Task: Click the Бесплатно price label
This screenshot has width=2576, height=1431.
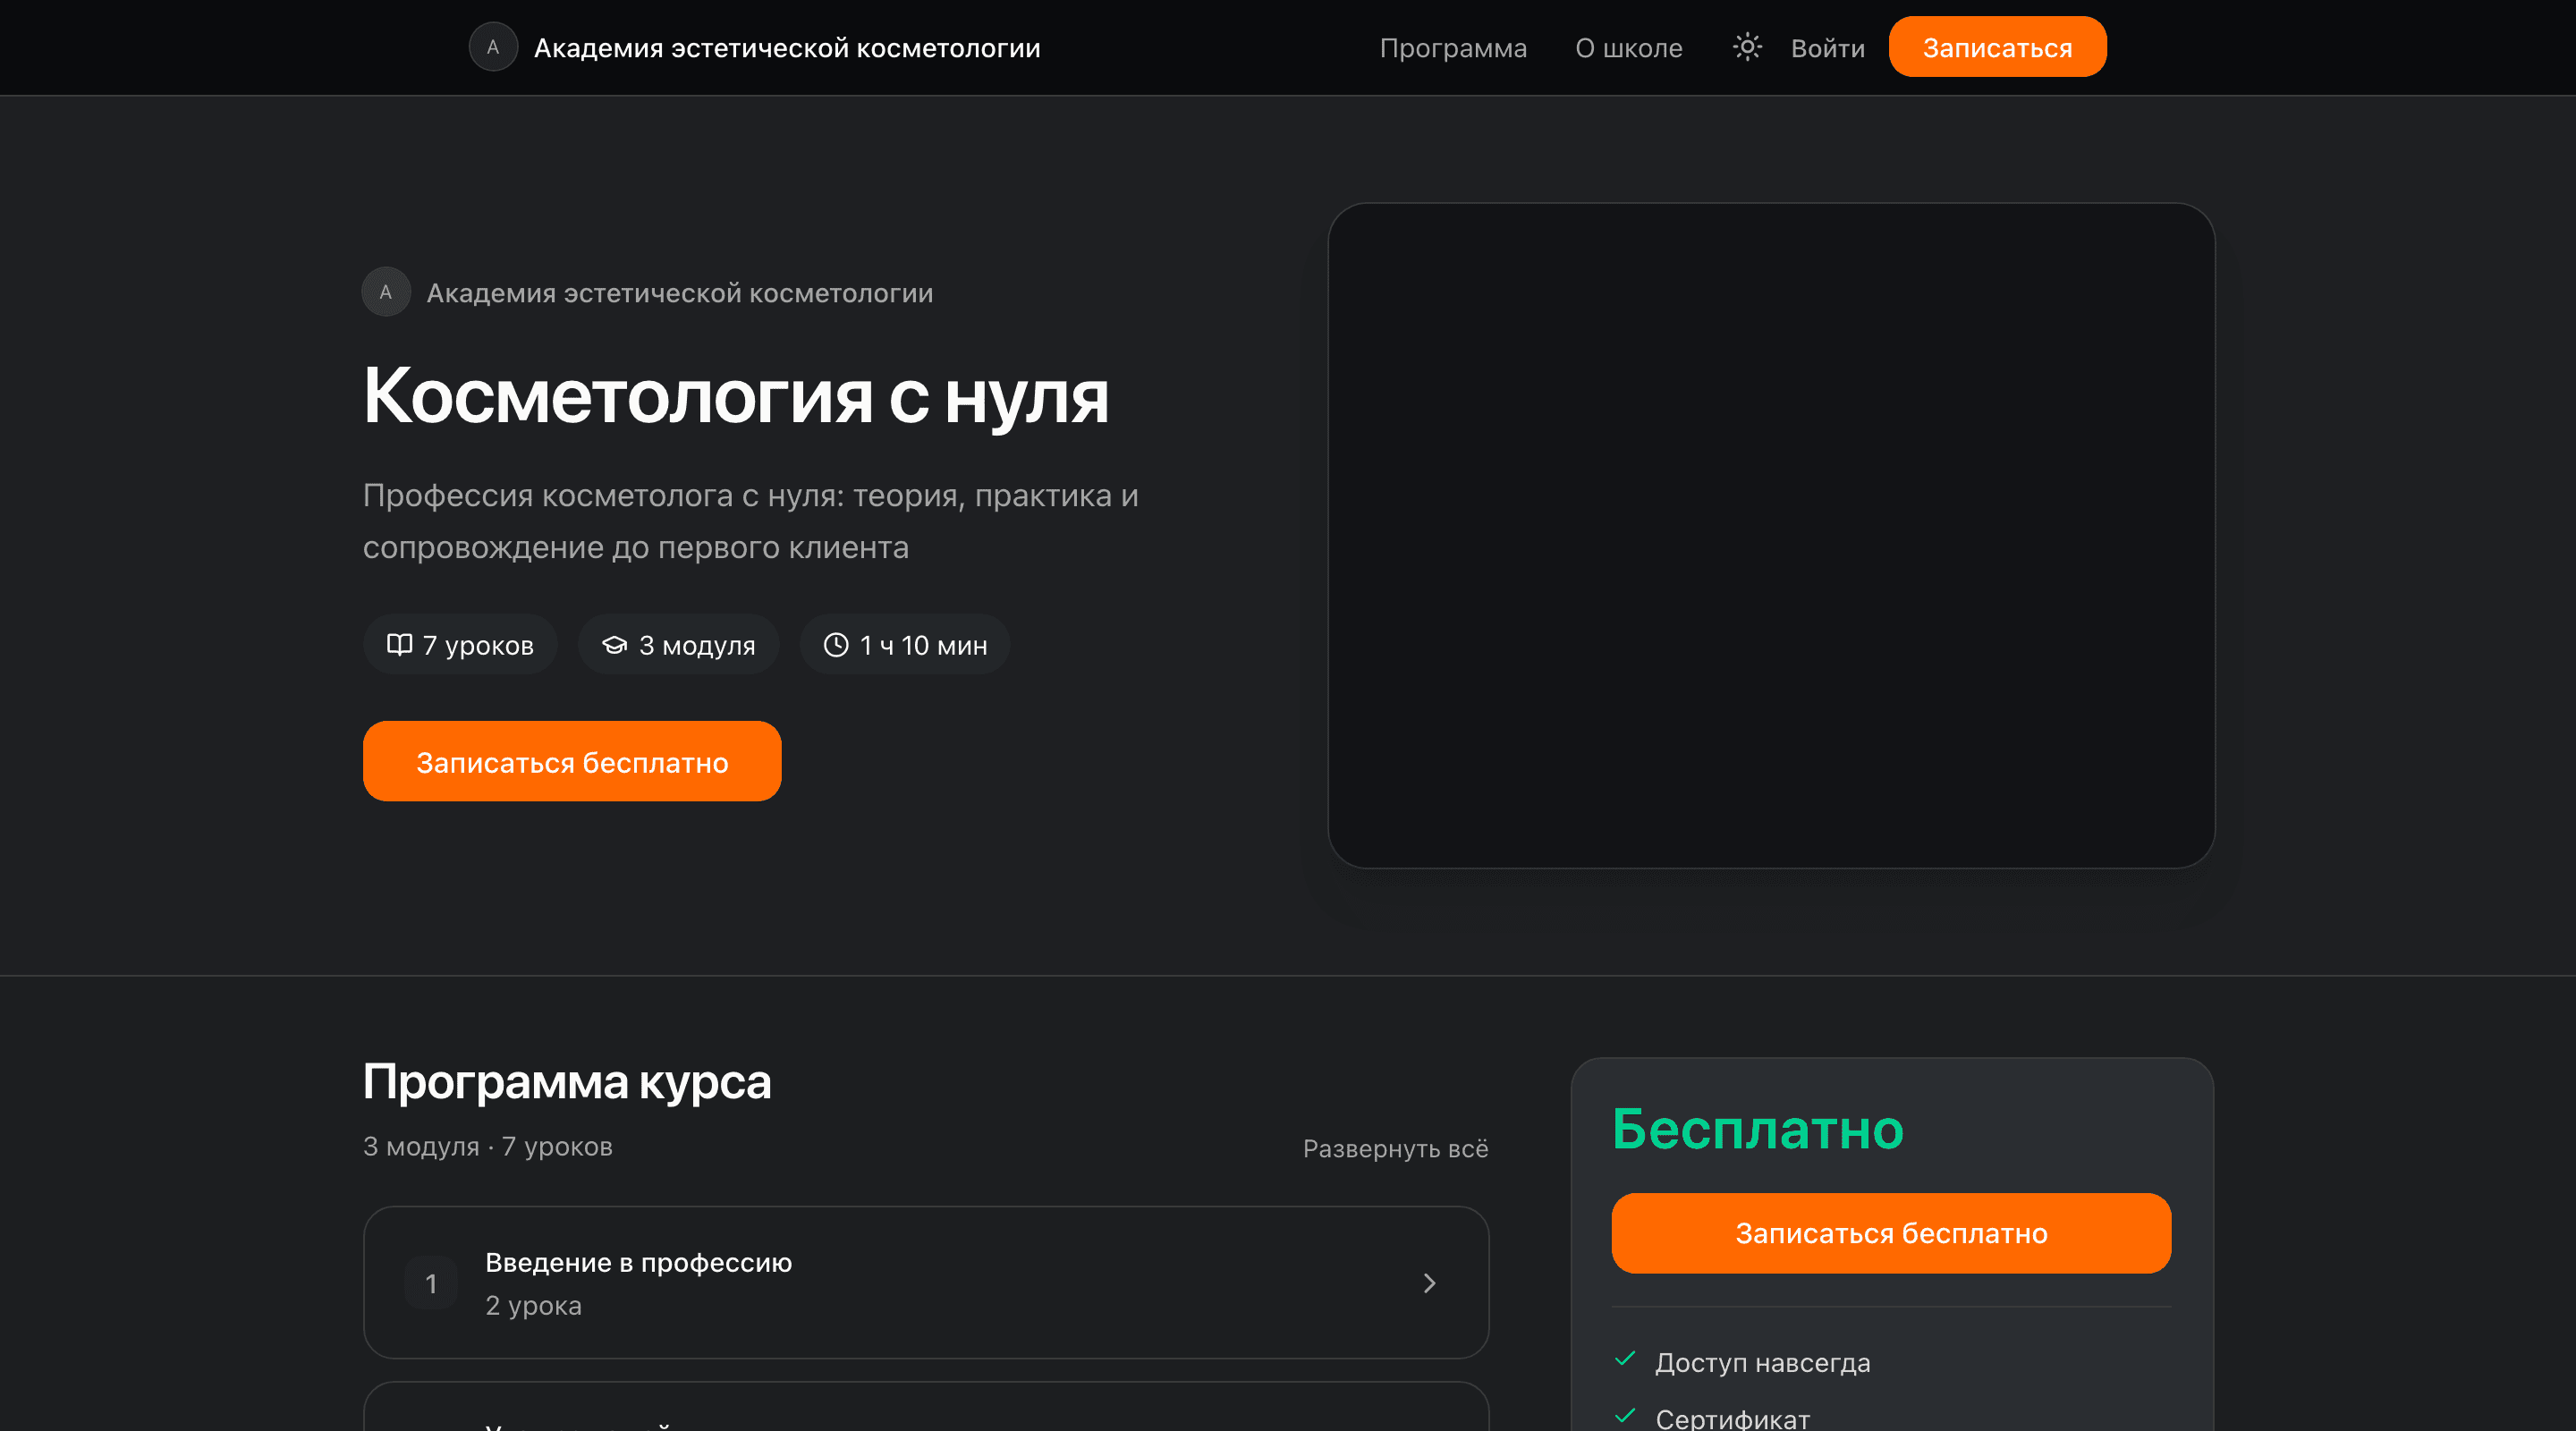Action: coord(1757,1129)
